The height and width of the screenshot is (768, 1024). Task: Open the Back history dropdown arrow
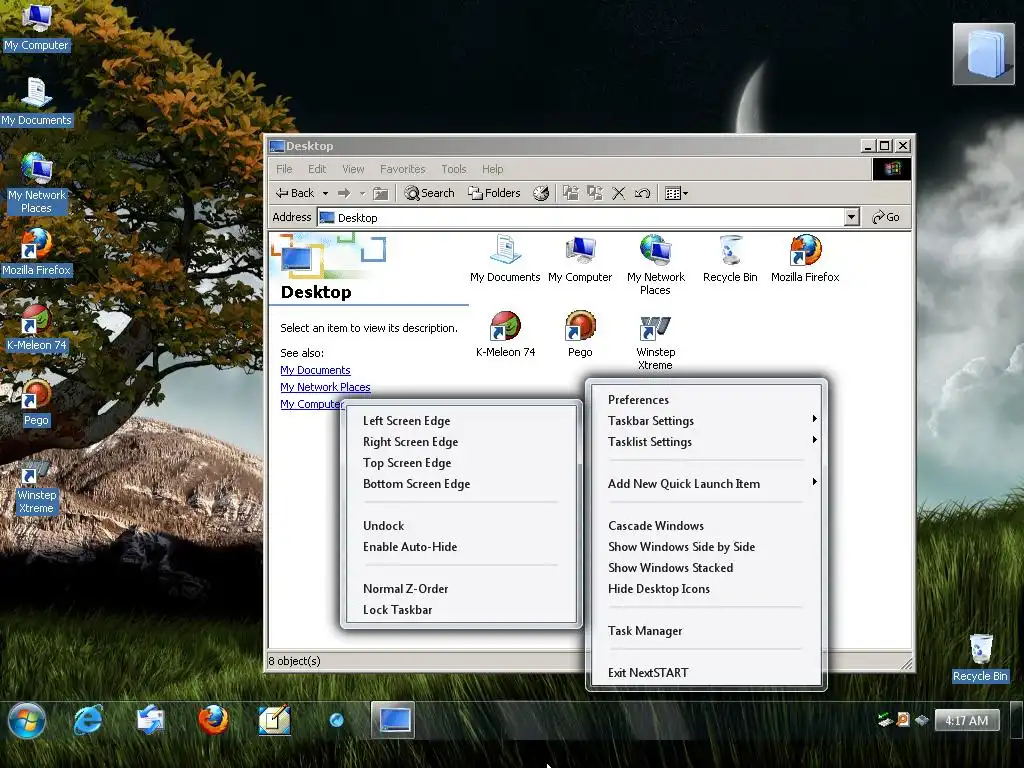click(325, 193)
